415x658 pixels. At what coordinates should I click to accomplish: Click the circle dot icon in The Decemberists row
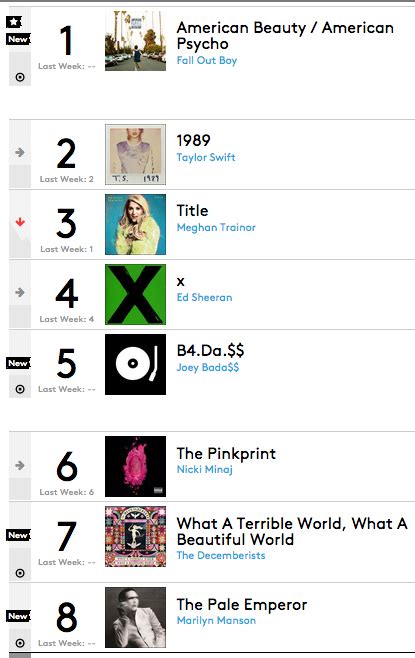click(20, 573)
